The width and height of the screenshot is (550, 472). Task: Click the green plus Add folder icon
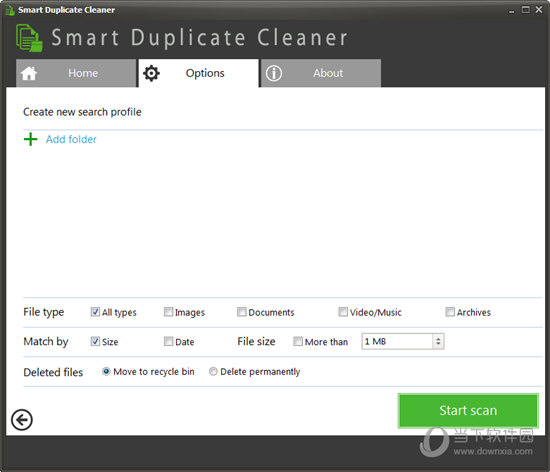click(31, 139)
